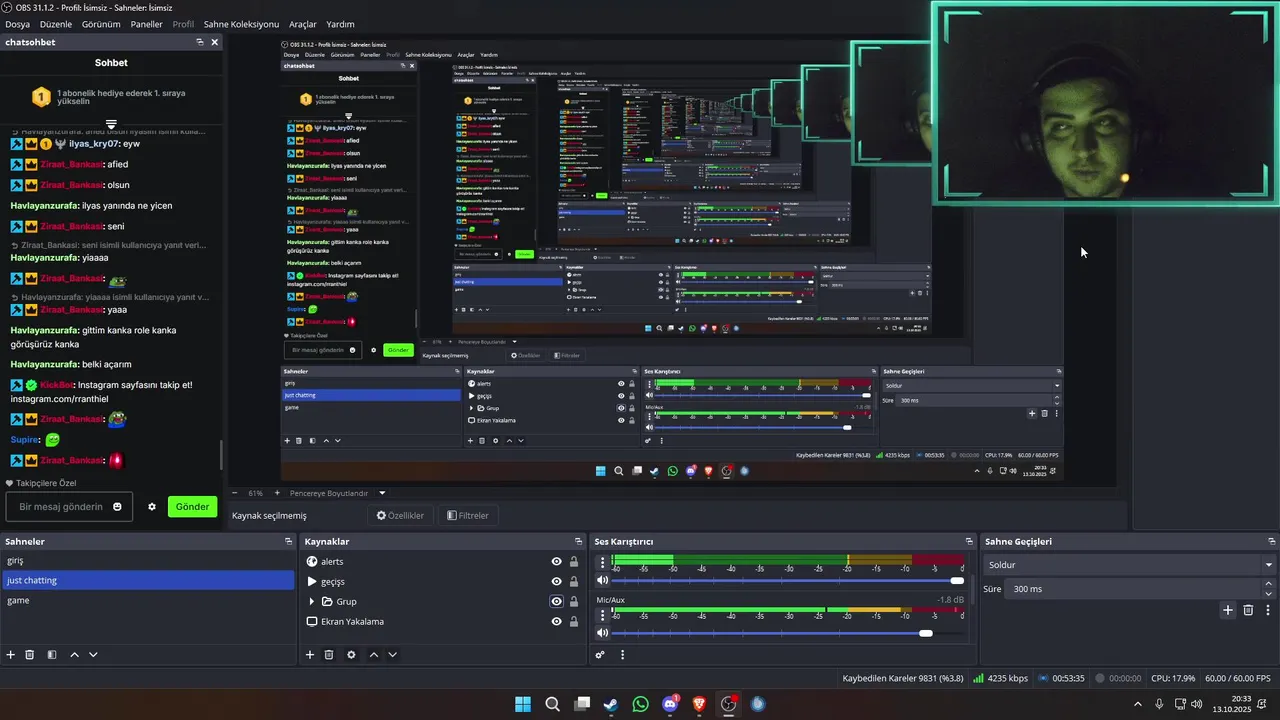The width and height of the screenshot is (1280, 720).
Task: Open WhatsApp from the taskbar
Action: pos(640,704)
